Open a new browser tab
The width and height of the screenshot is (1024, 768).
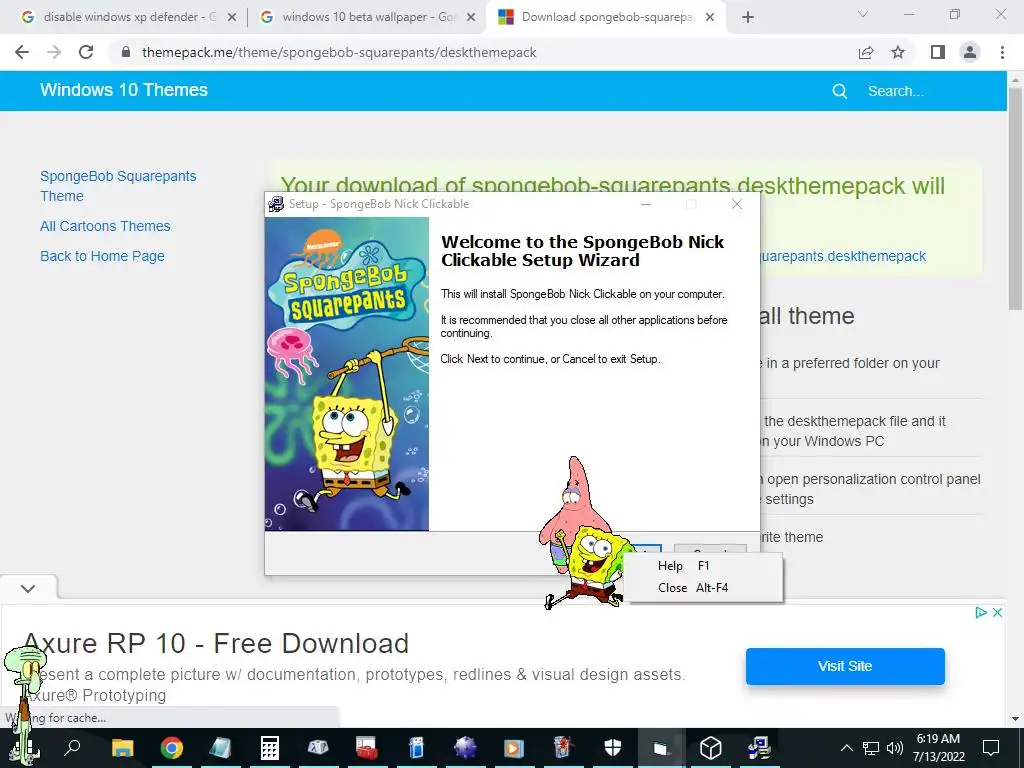(748, 17)
